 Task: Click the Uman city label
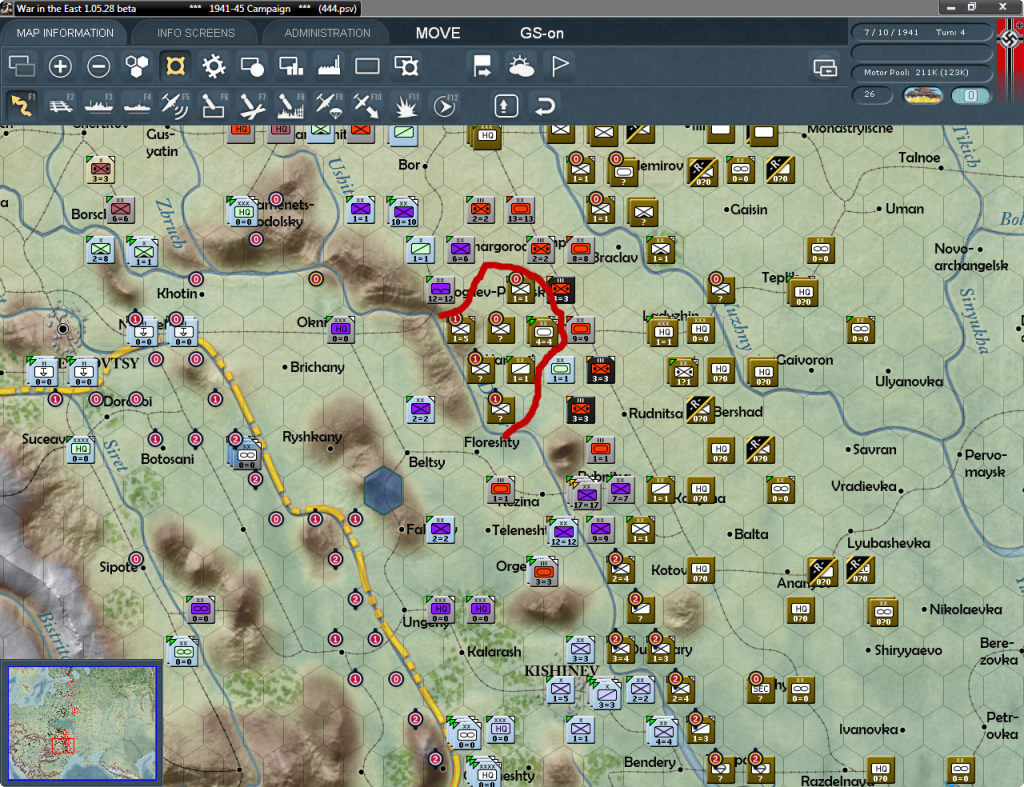tap(904, 209)
